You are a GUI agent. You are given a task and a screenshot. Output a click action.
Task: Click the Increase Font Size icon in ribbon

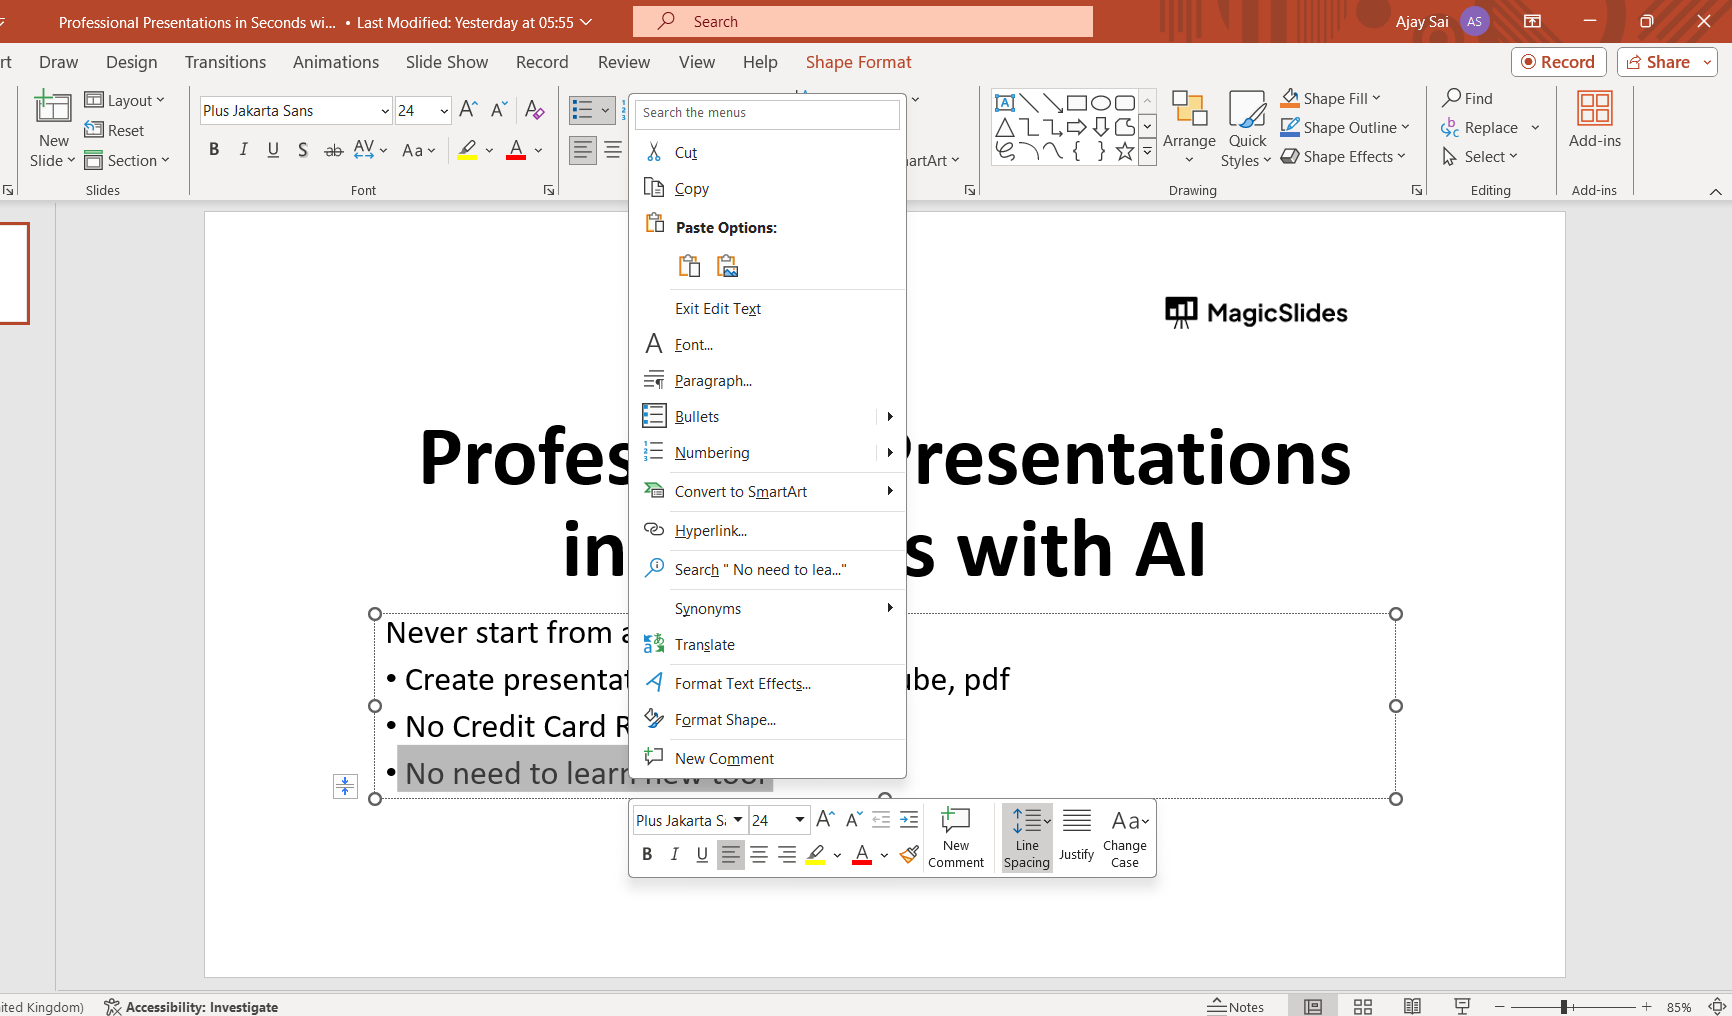click(x=468, y=110)
